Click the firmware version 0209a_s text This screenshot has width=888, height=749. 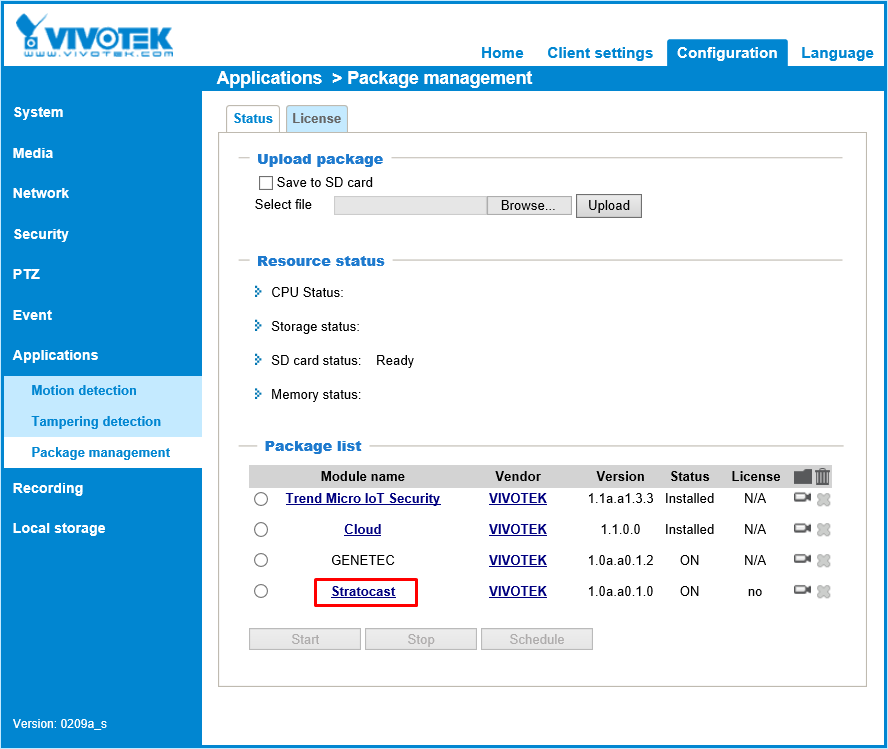[83, 724]
